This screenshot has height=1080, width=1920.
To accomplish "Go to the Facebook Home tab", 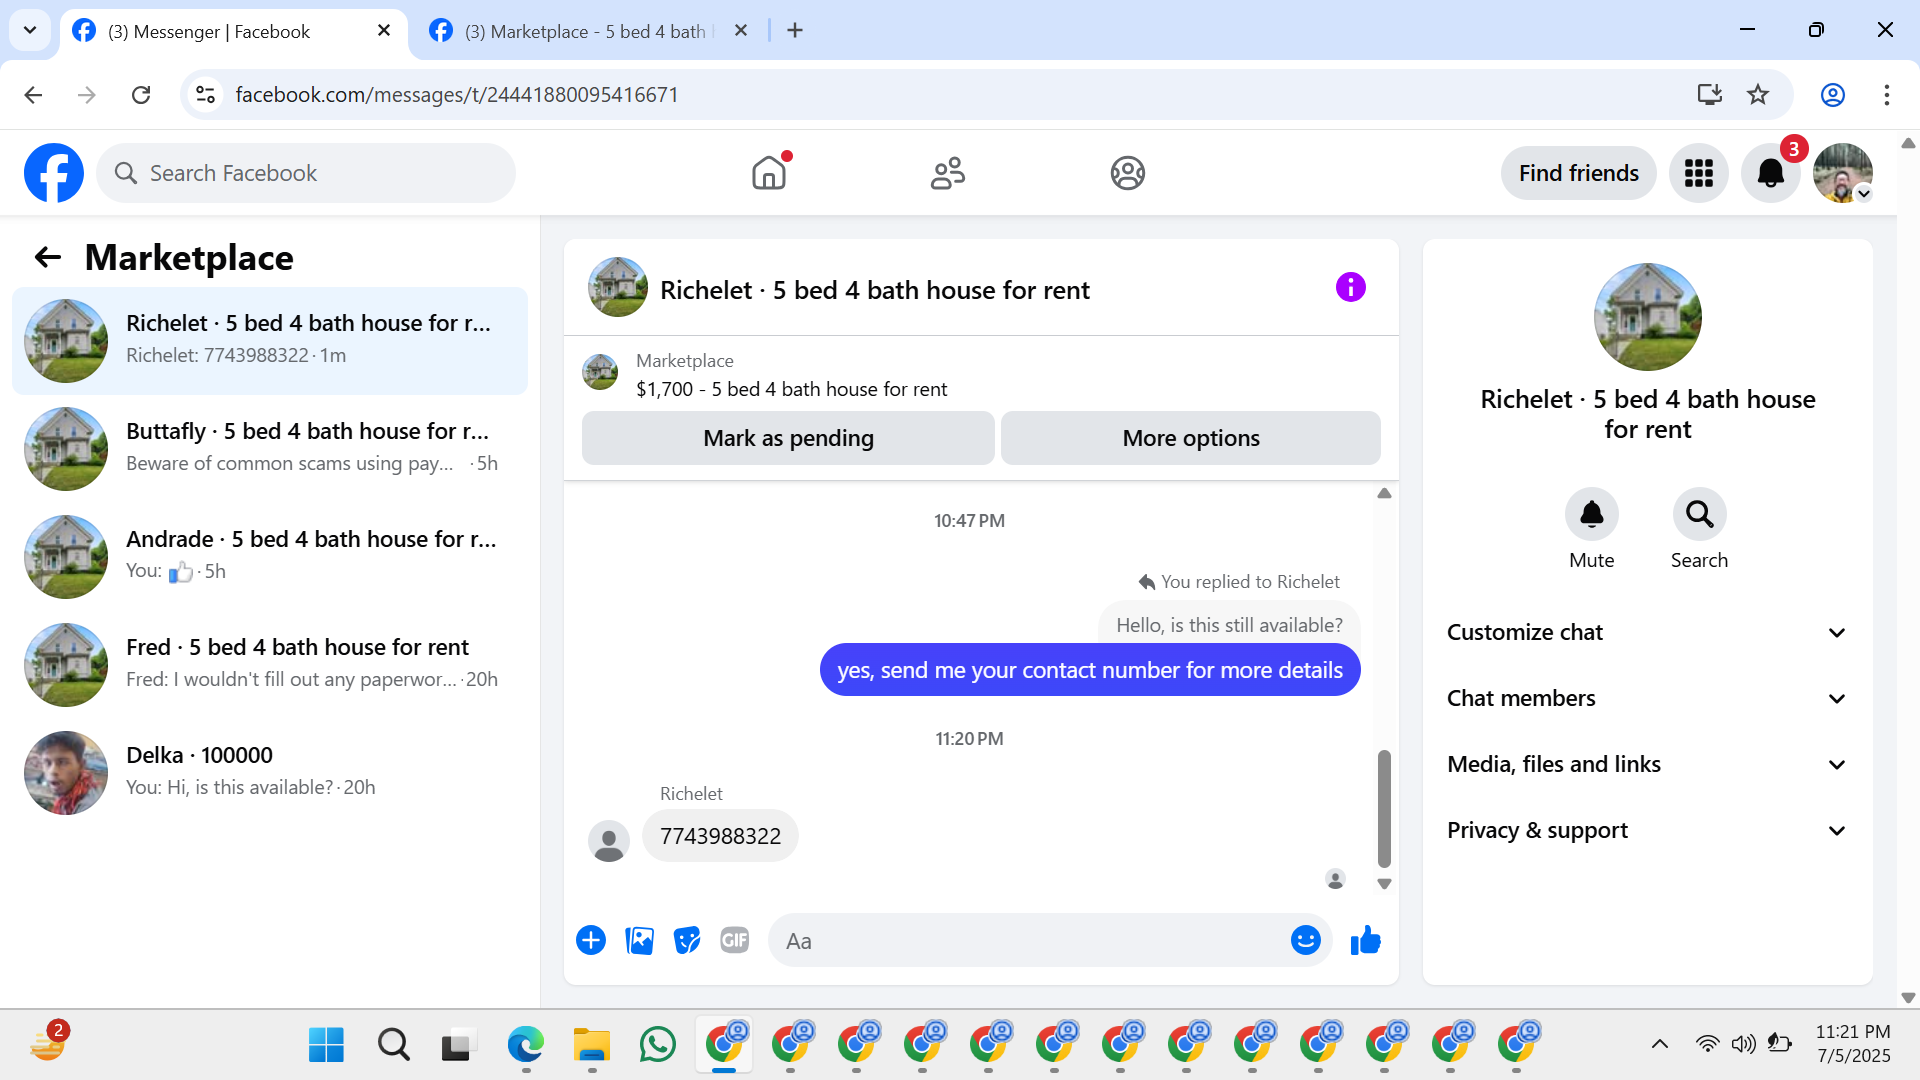I will (768, 173).
